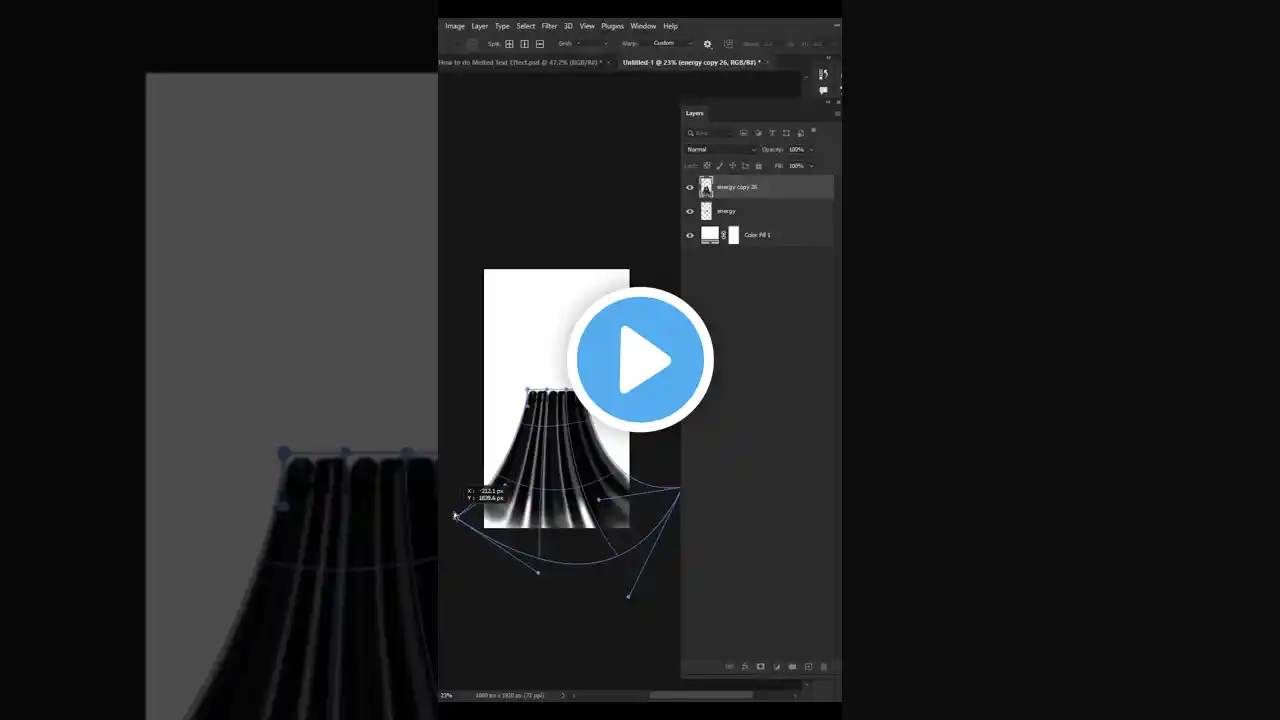The height and width of the screenshot is (720, 1280).
Task: Filter layers by smart objects icon
Action: click(x=800, y=133)
